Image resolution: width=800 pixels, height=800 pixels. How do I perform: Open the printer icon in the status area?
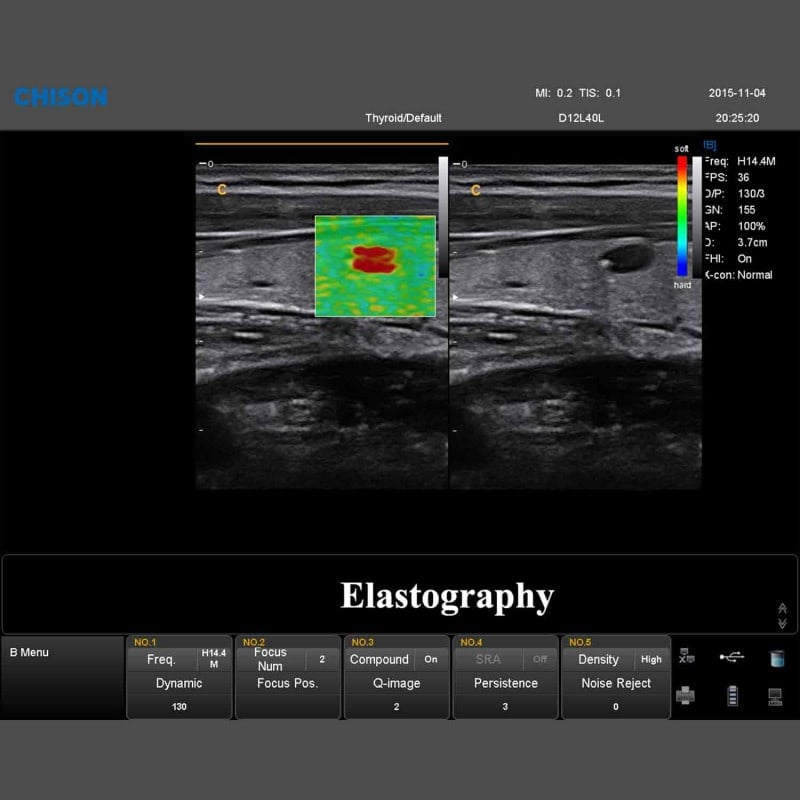[686, 695]
